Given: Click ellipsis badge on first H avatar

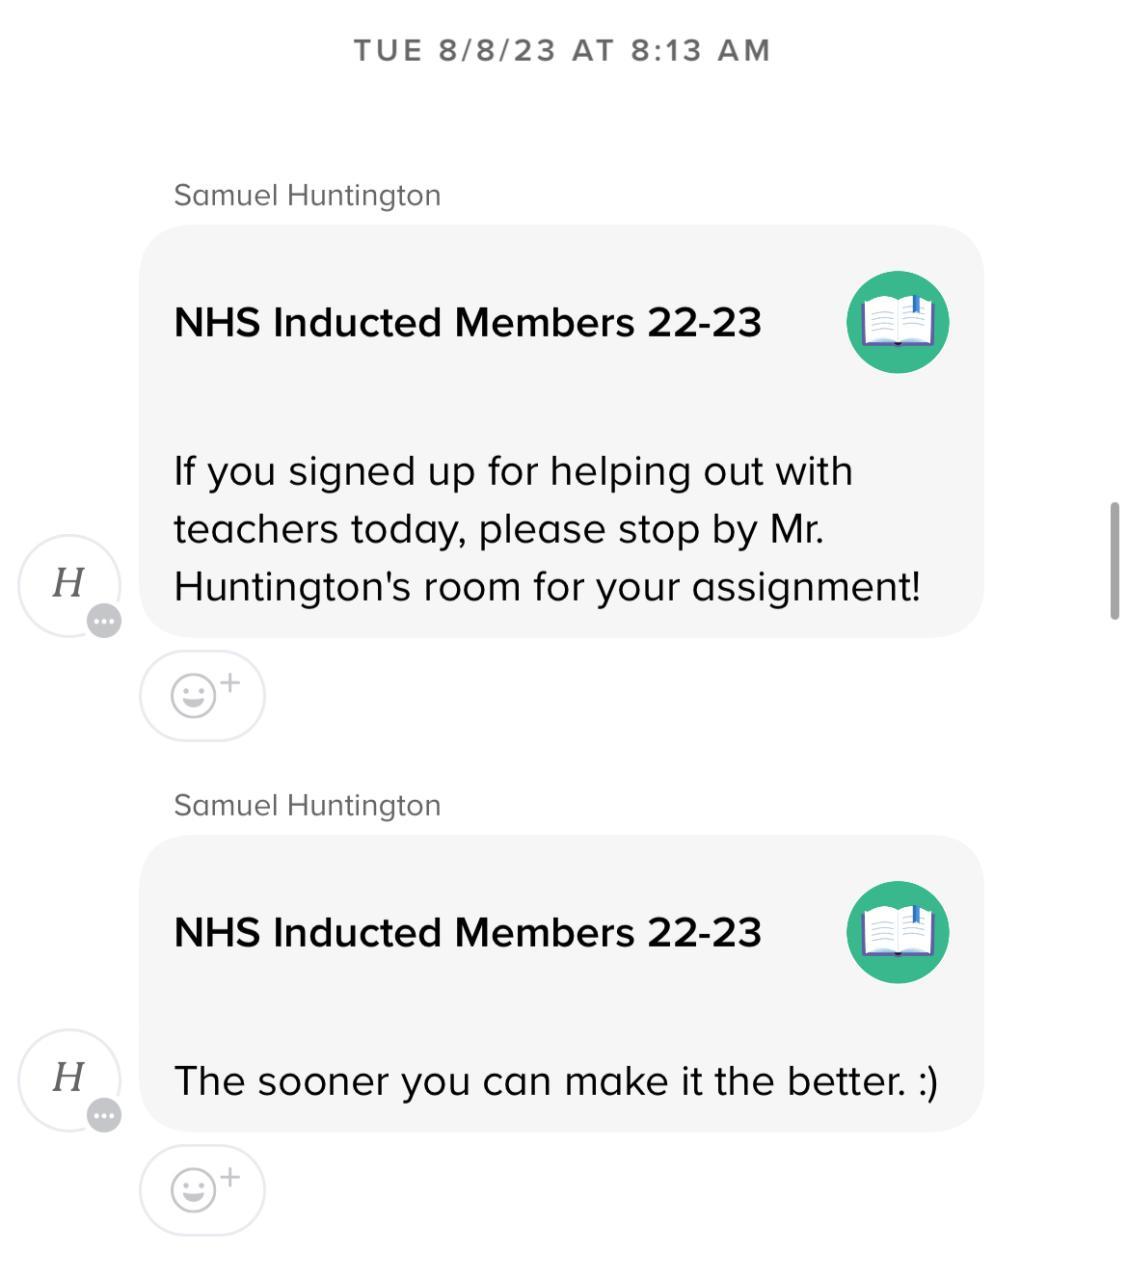Looking at the screenshot, I should pyautogui.click(x=104, y=621).
